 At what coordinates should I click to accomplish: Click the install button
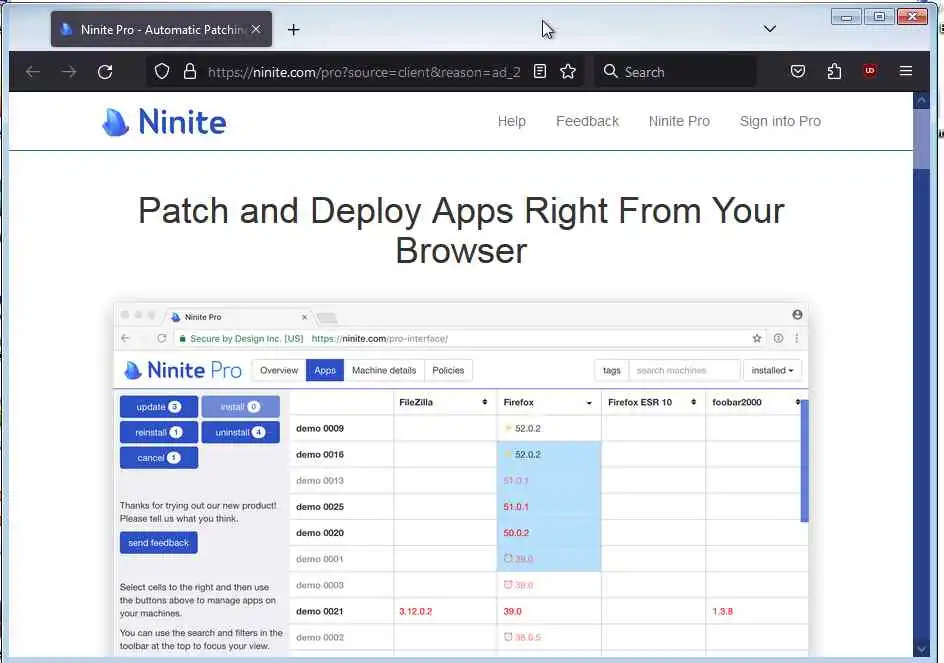click(x=240, y=407)
